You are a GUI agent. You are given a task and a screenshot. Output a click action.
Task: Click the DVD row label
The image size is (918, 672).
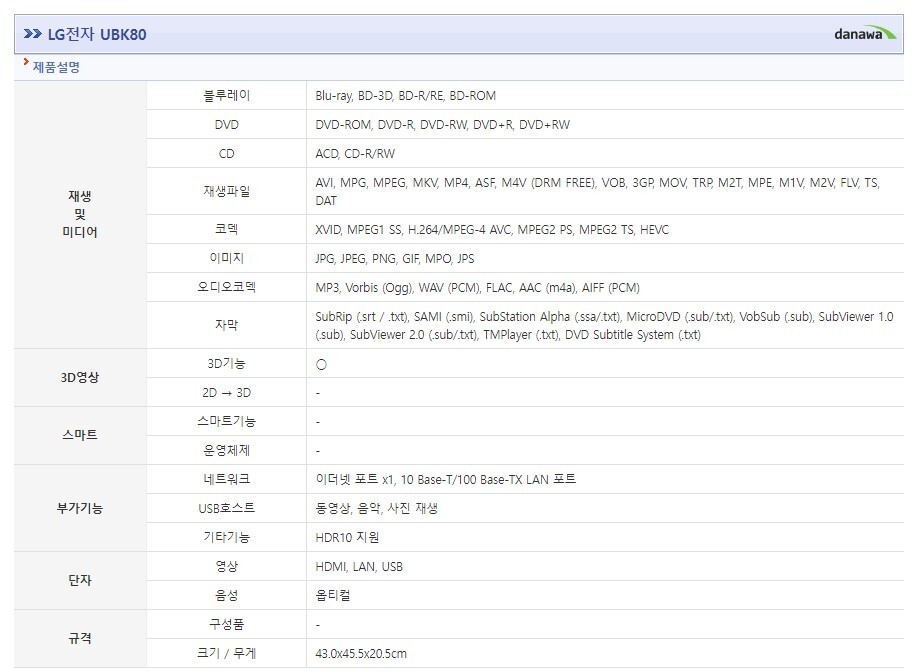point(227,125)
